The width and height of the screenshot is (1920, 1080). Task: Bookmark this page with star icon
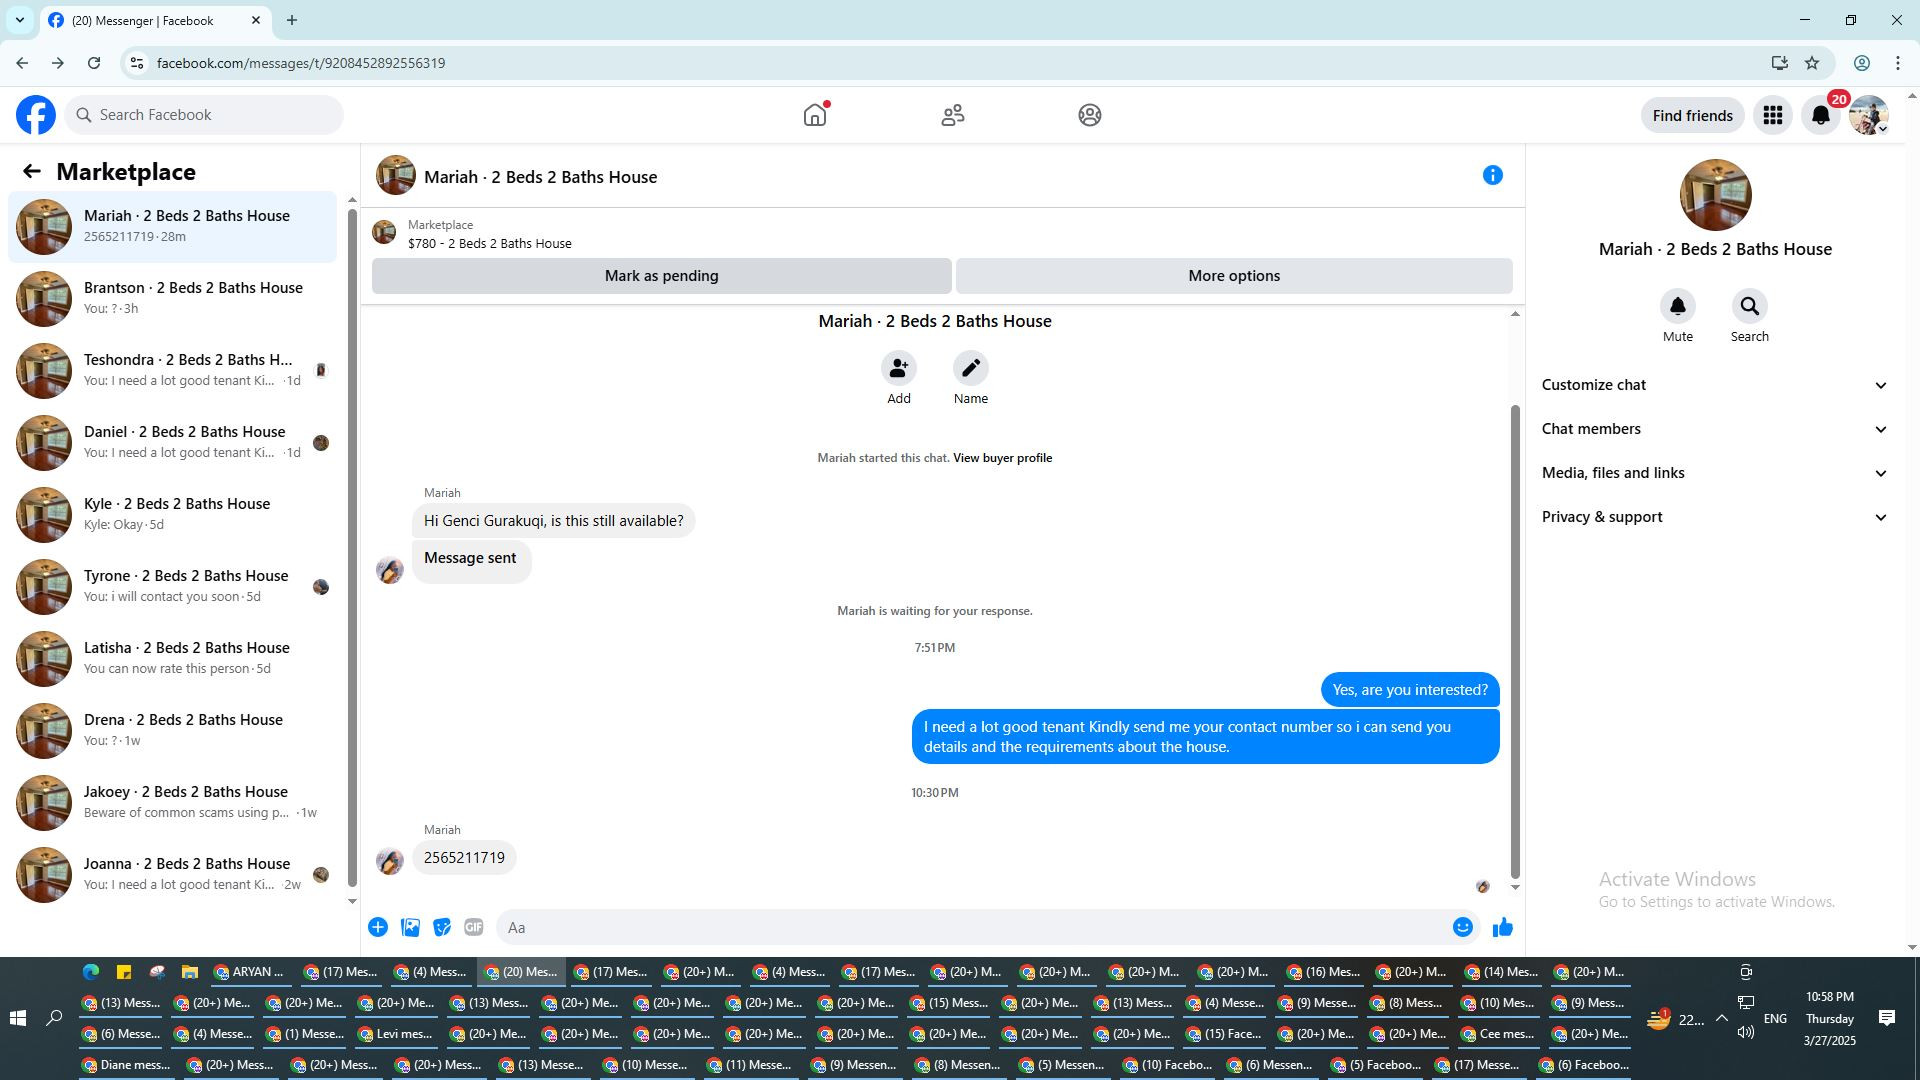pos(1812,63)
